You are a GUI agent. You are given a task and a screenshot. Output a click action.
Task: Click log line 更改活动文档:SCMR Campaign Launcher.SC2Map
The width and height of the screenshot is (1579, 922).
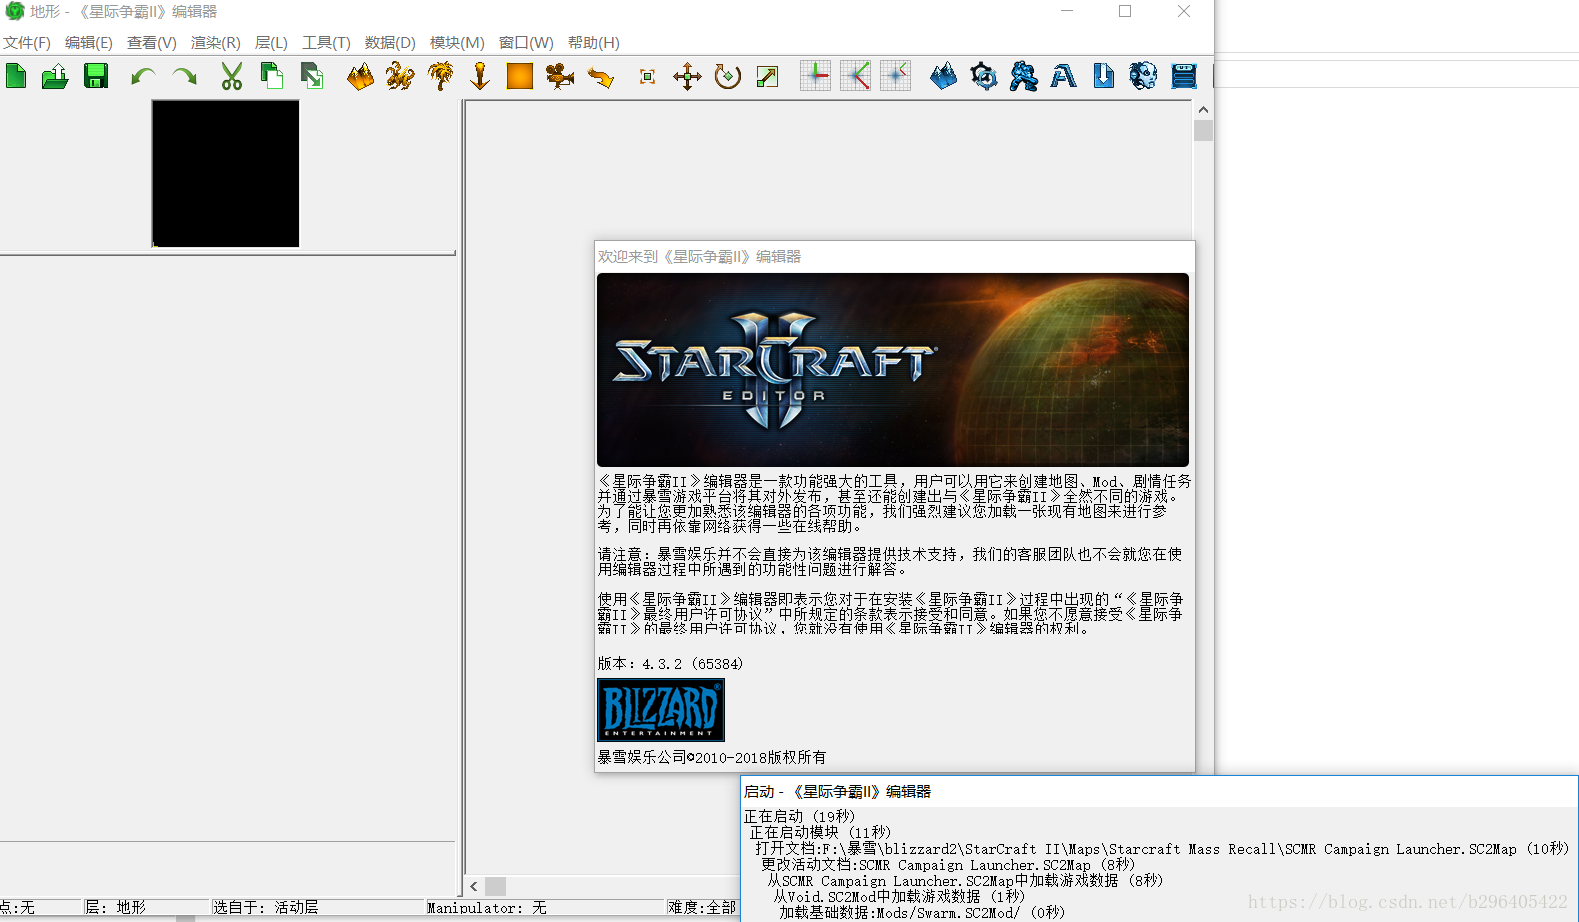(948, 864)
